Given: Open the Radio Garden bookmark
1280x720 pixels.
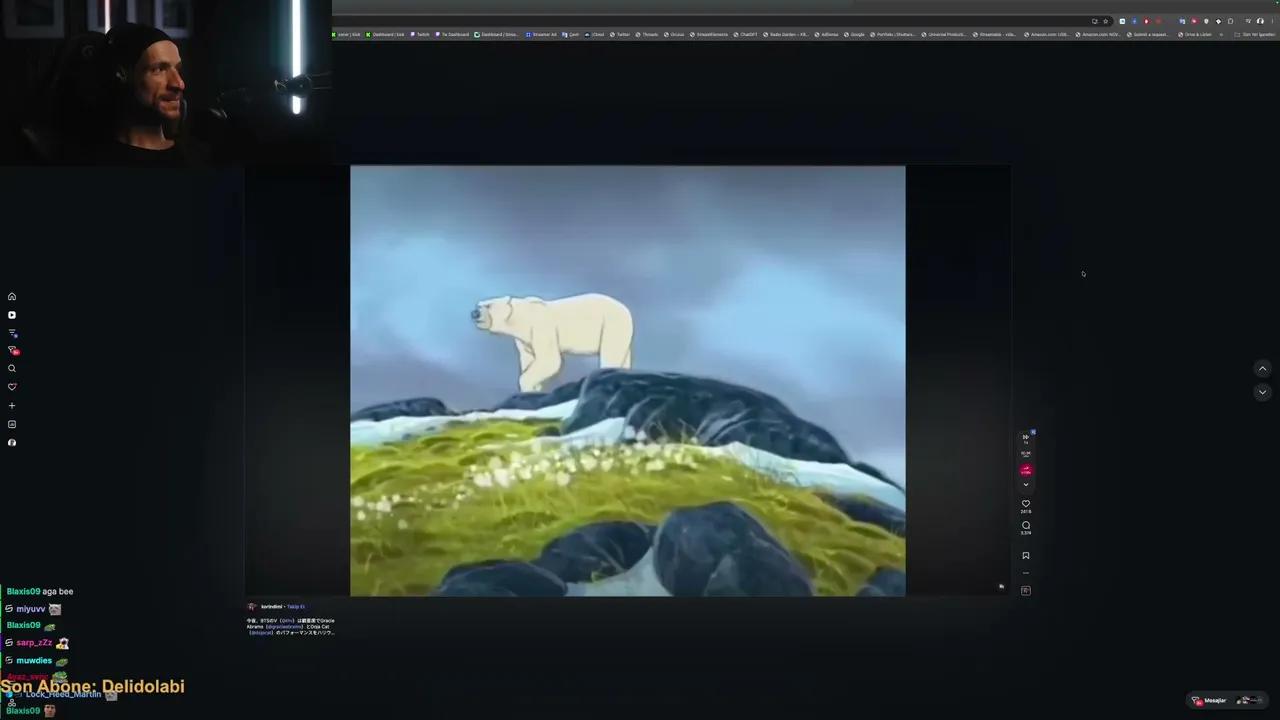Looking at the screenshot, I should click(786, 35).
